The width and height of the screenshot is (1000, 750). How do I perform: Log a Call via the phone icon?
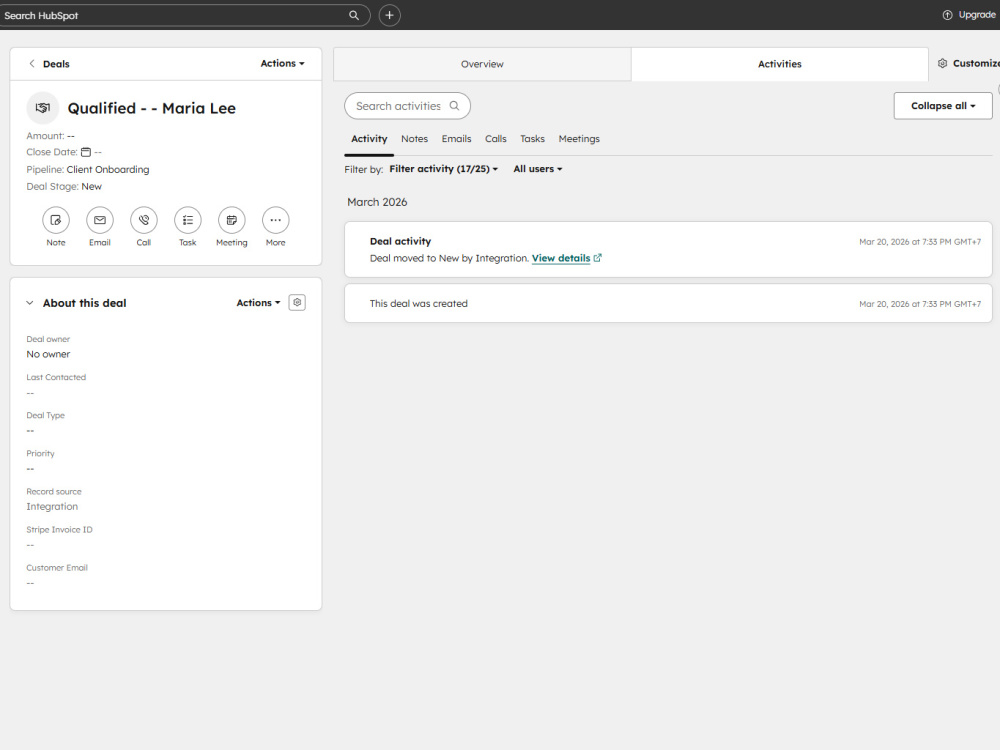point(144,220)
